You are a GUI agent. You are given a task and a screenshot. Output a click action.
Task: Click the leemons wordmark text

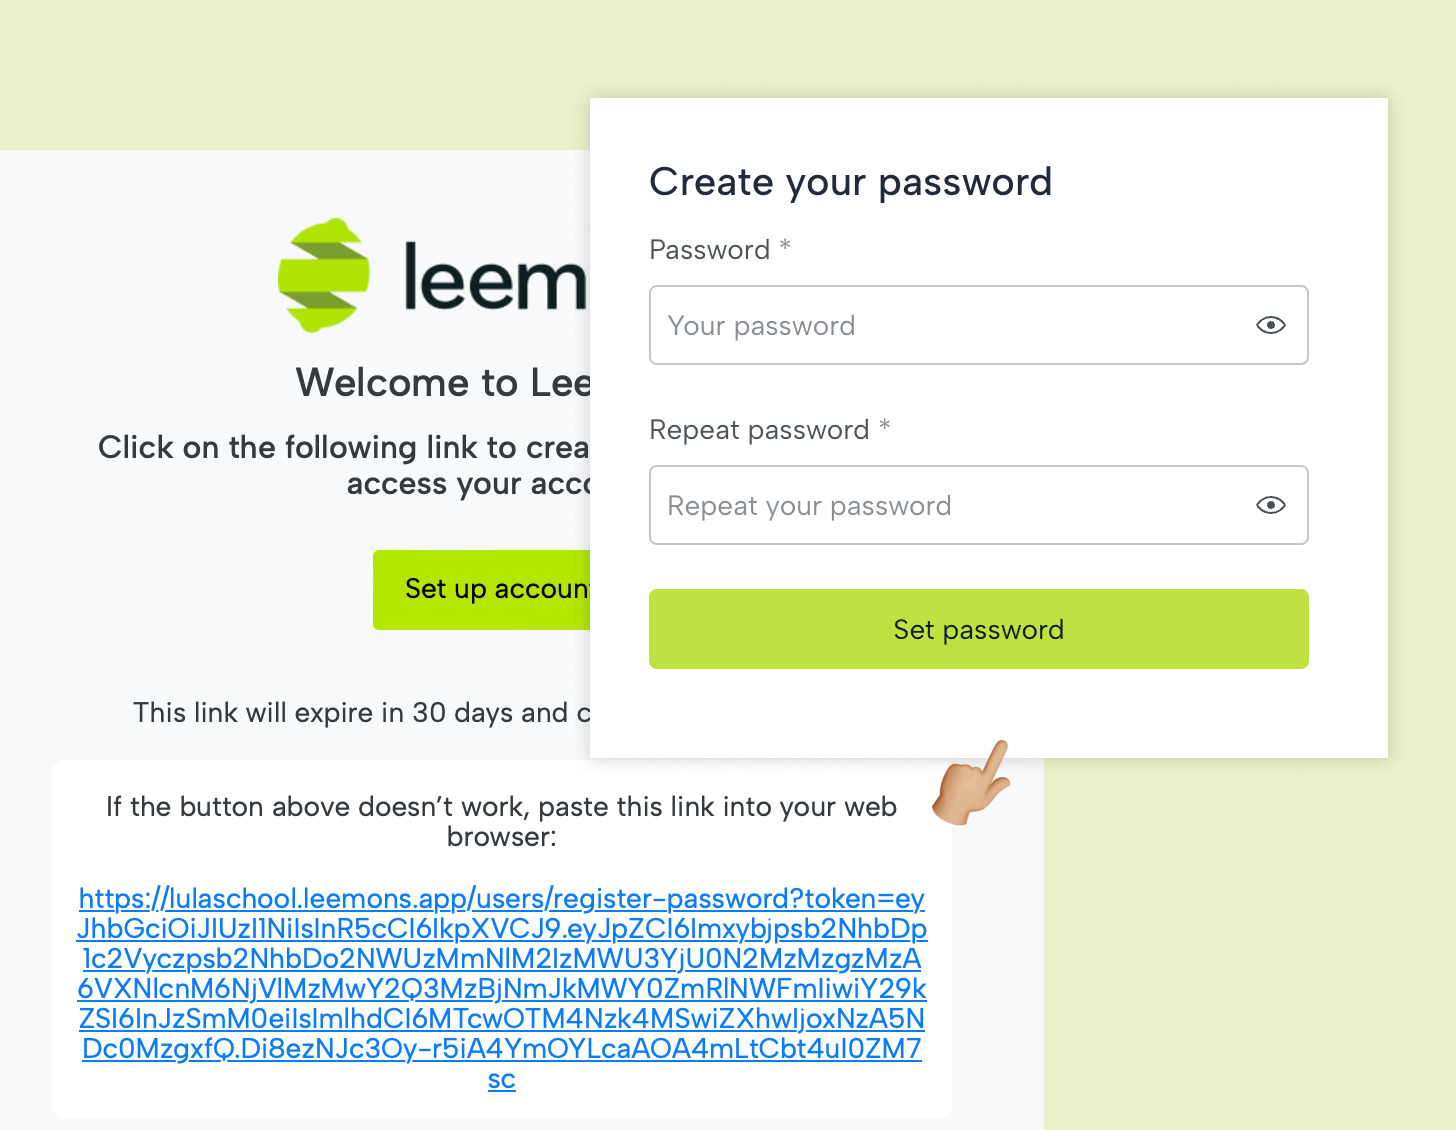pyautogui.click(x=495, y=277)
